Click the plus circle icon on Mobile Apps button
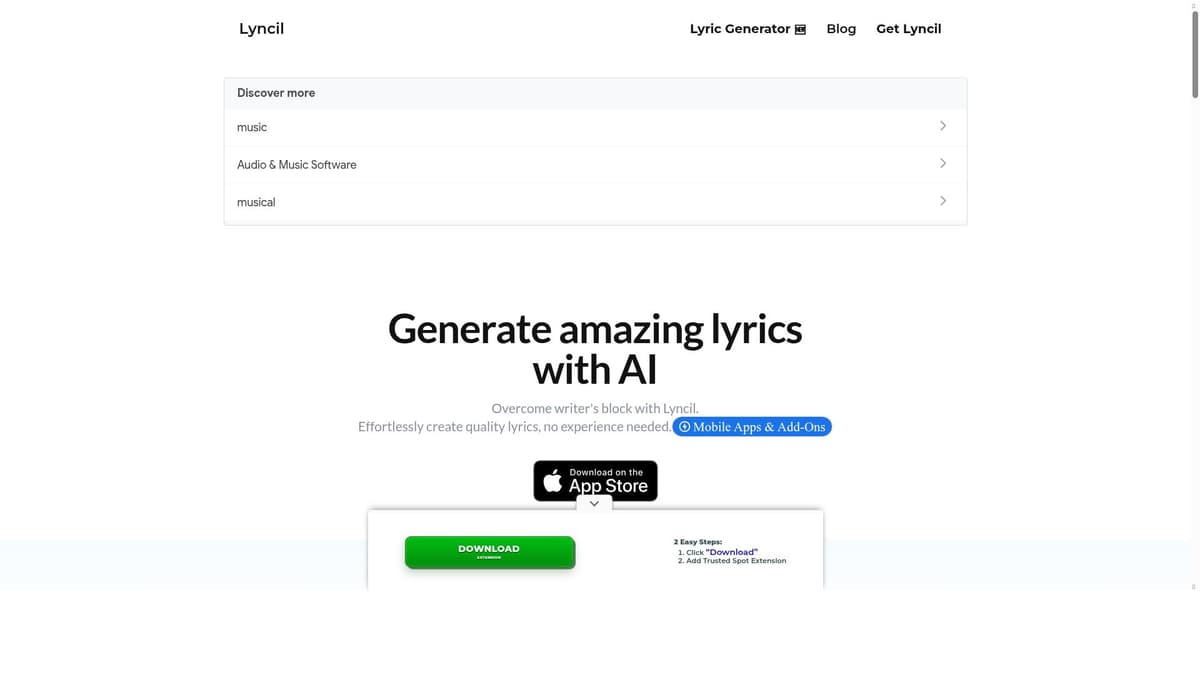The height and width of the screenshot is (675, 1200). coord(684,427)
